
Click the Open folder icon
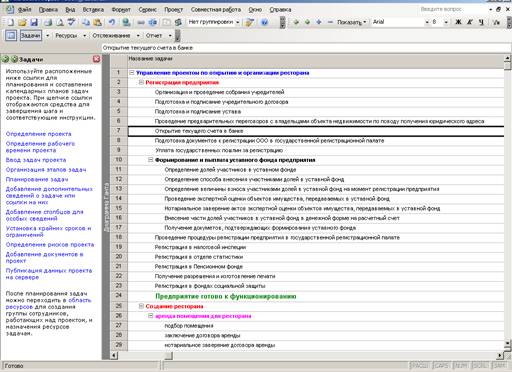22,22
